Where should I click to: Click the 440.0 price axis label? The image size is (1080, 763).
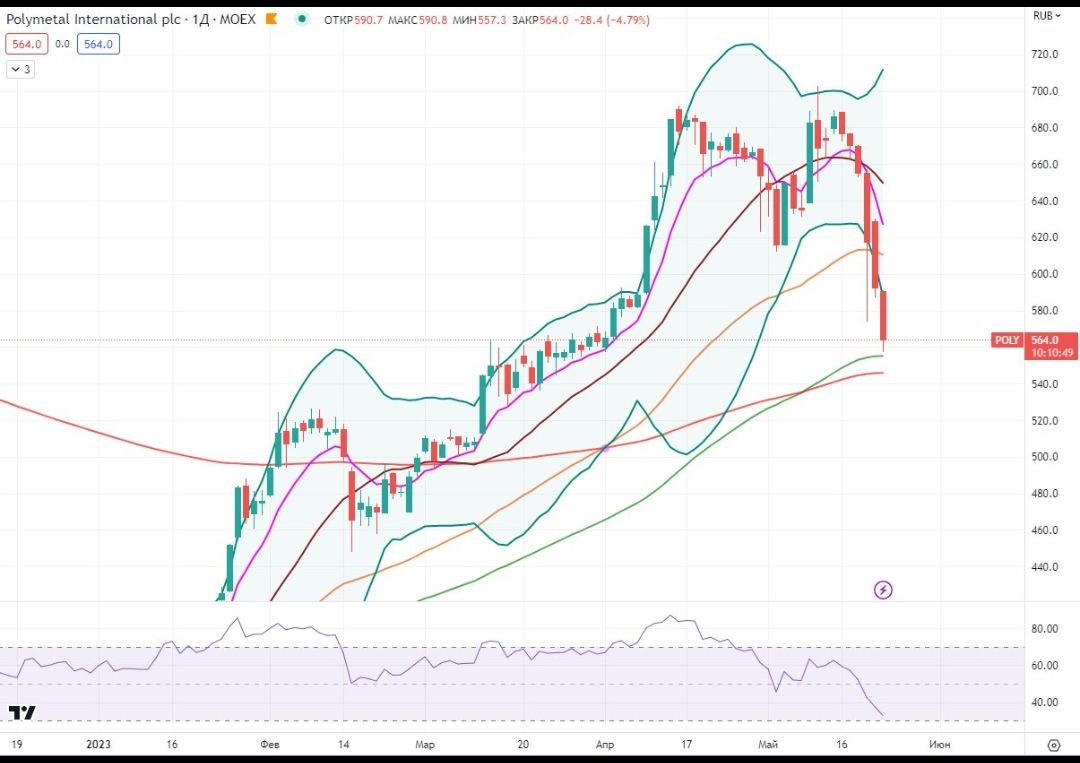click(x=1045, y=567)
